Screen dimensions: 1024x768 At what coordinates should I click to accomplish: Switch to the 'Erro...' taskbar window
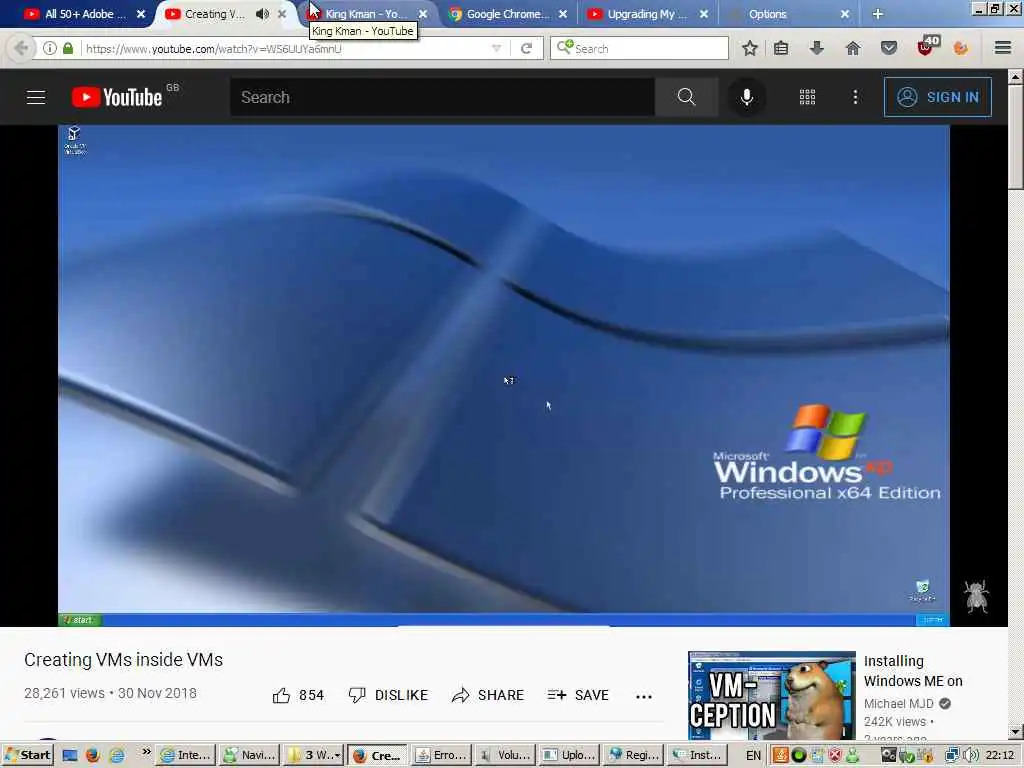(x=441, y=756)
